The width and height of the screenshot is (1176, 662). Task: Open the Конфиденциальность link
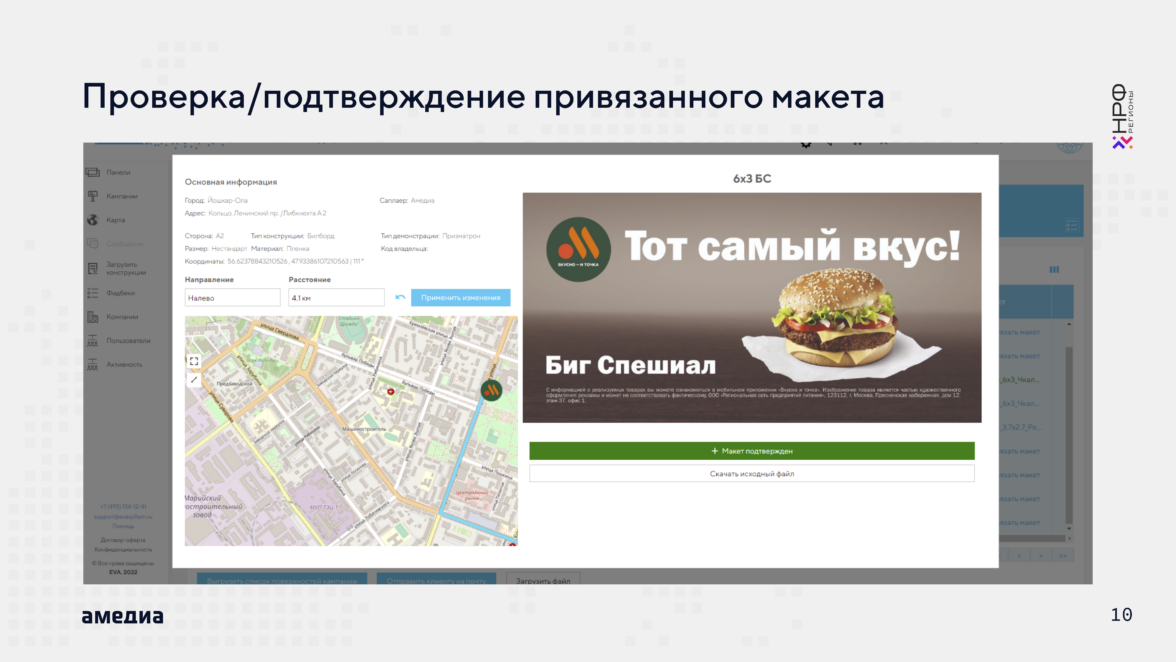coord(123,550)
